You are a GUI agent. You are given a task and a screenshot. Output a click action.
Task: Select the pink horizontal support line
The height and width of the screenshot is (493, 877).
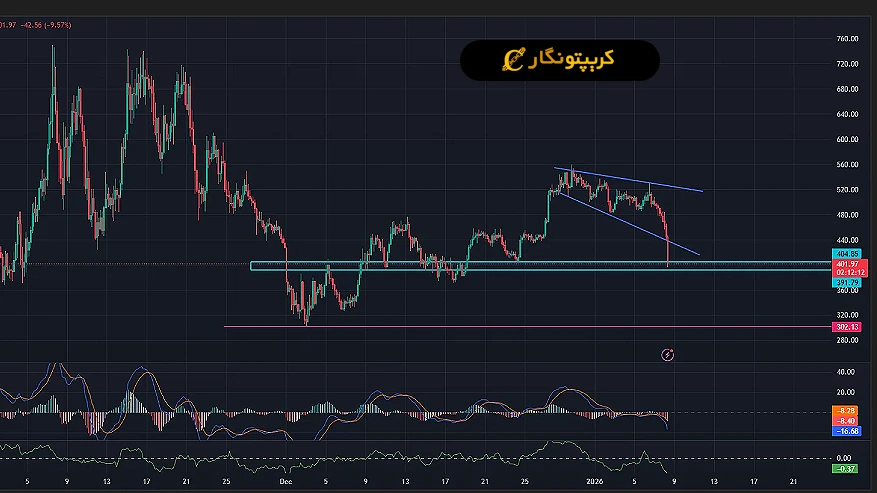coord(500,326)
